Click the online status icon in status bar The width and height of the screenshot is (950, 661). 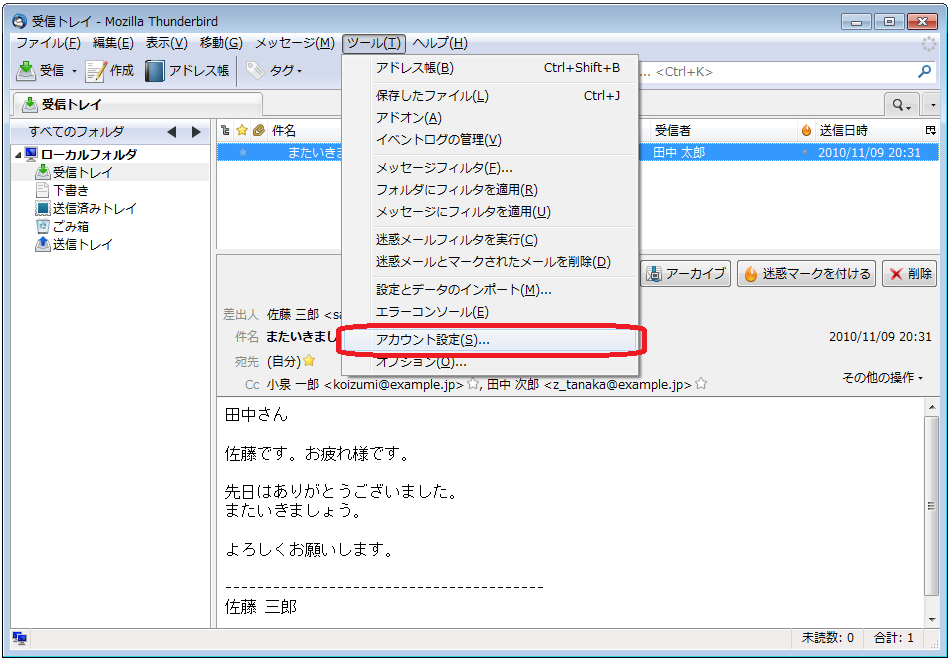pos(19,638)
